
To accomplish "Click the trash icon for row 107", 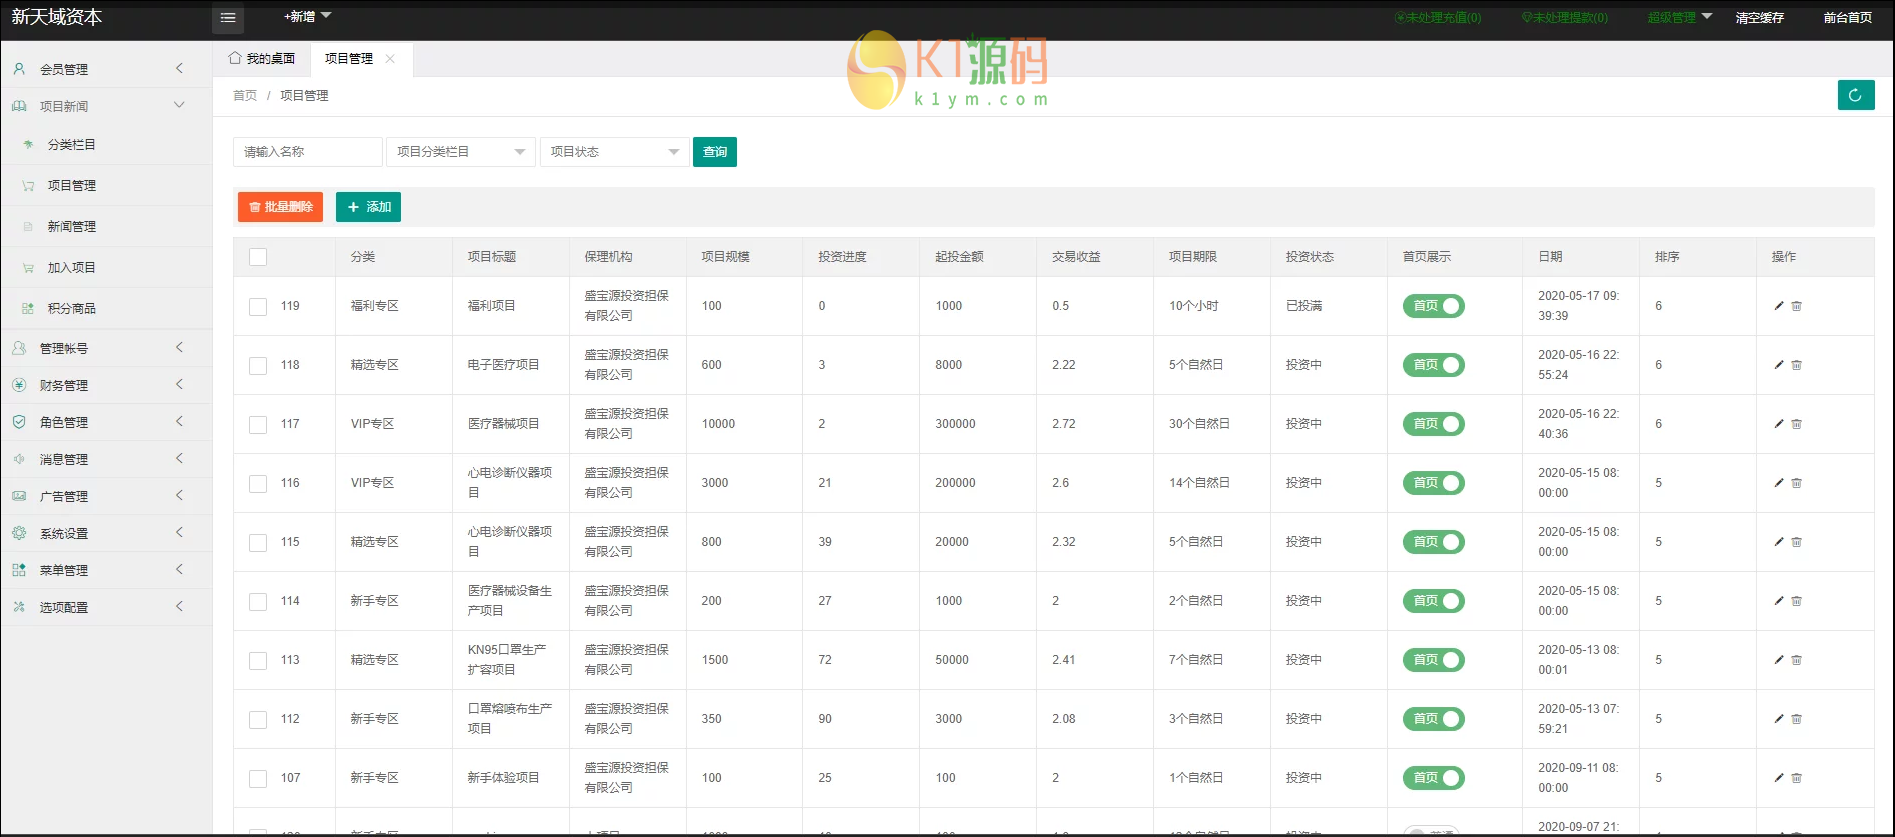I will (1797, 778).
